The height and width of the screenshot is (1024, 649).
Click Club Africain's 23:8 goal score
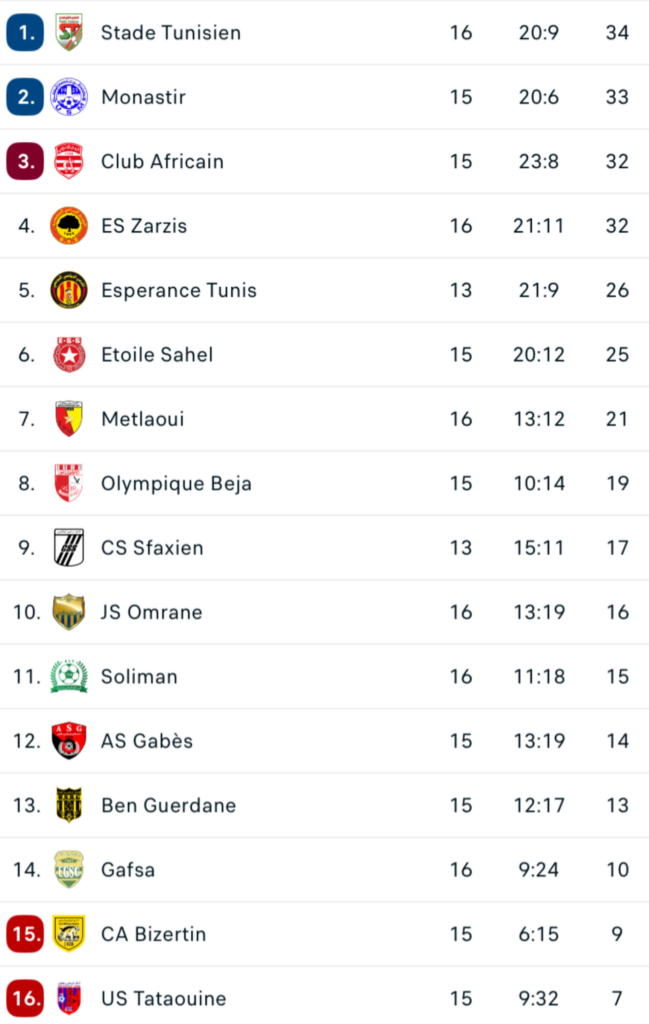click(x=539, y=162)
